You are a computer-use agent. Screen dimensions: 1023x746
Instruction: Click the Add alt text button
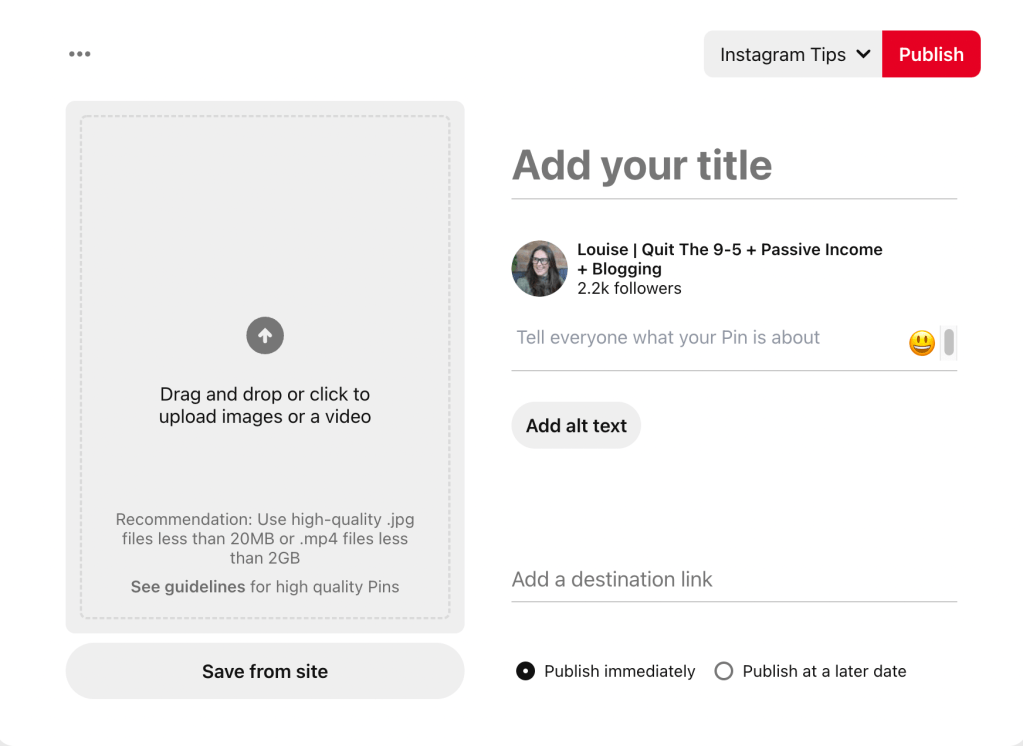pos(576,426)
